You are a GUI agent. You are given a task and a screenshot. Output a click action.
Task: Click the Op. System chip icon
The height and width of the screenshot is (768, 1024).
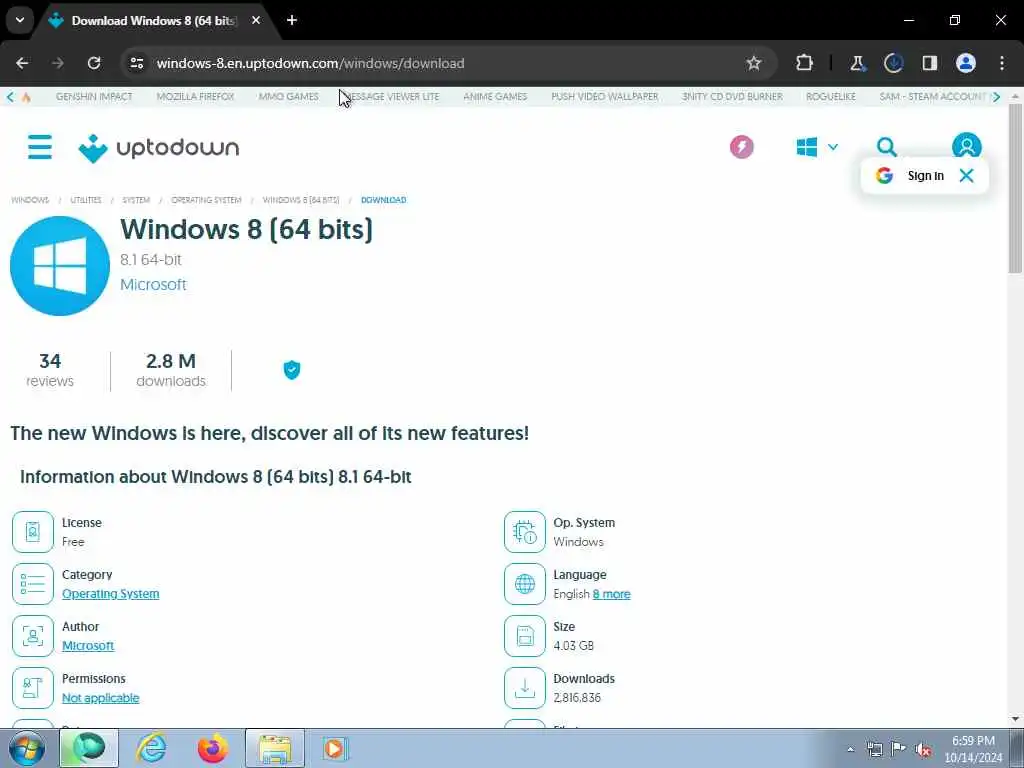[524, 532]
